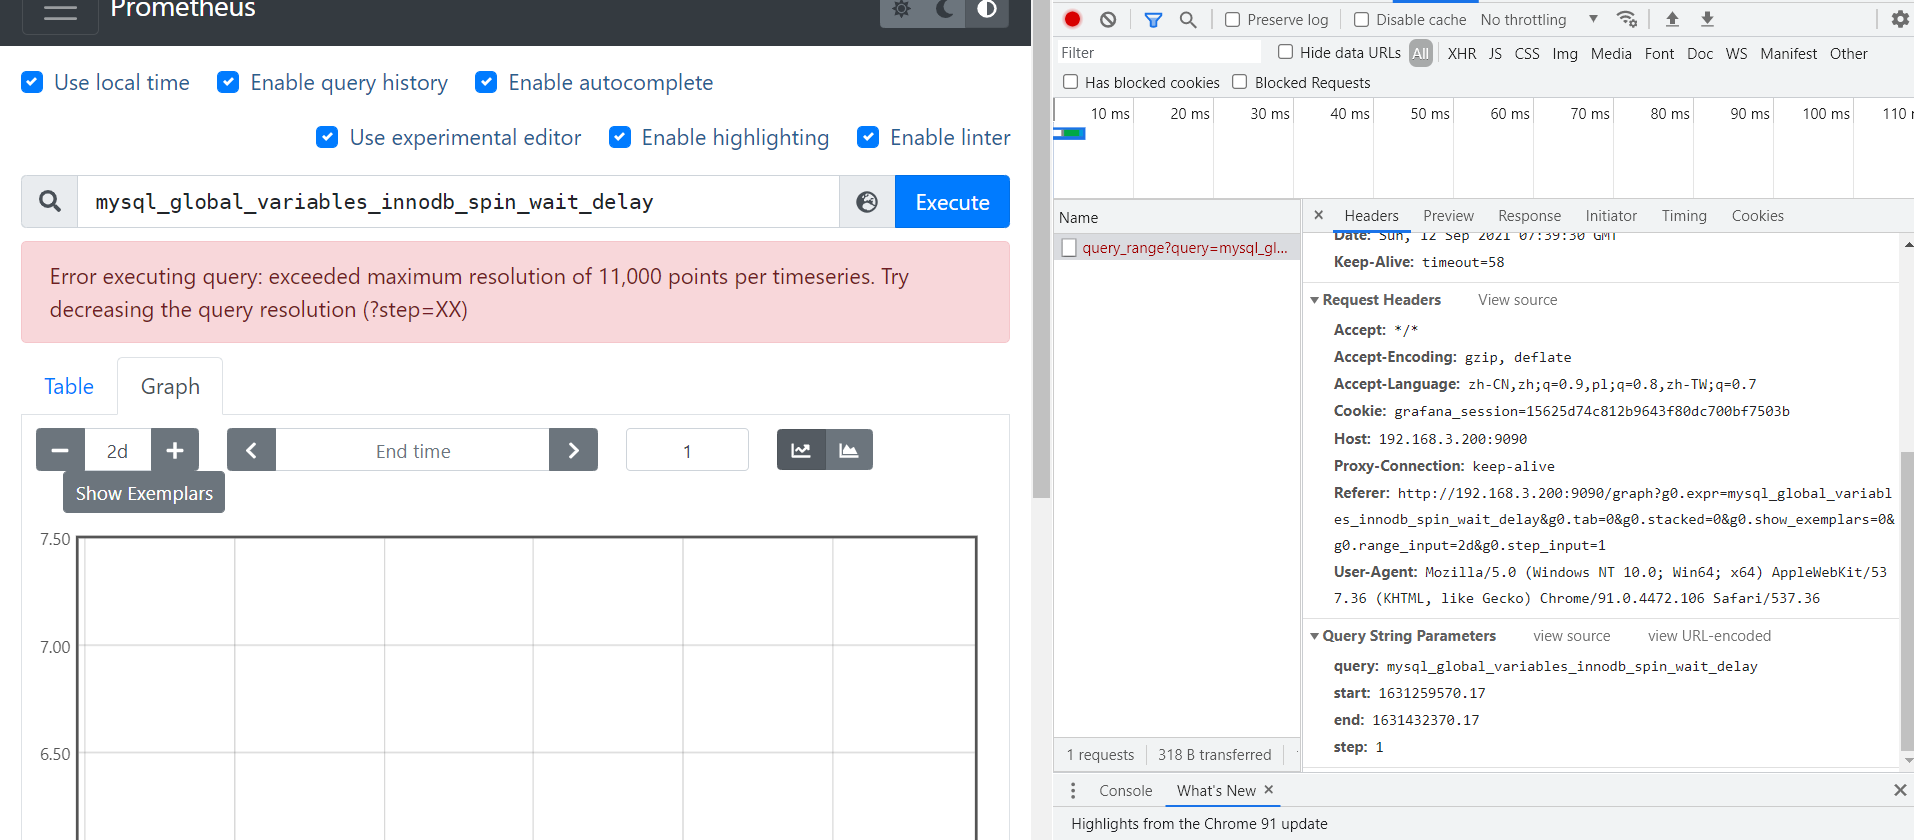The image size is (1914, 840).
Task: Check Blocked Requests
Action: click(1240, 82)
